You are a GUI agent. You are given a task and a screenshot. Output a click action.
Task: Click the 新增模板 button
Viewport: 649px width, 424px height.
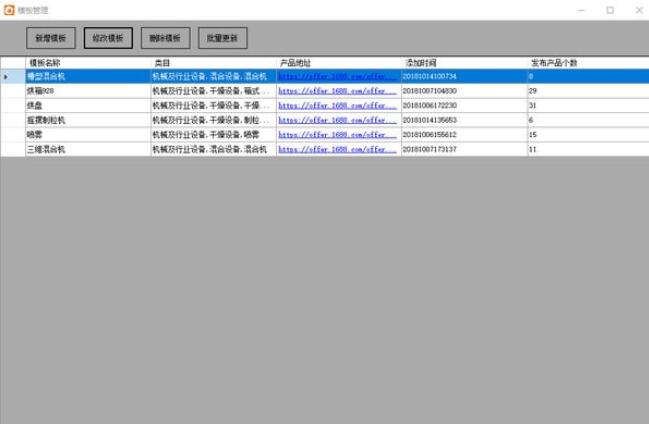click(x=50, y=39)
